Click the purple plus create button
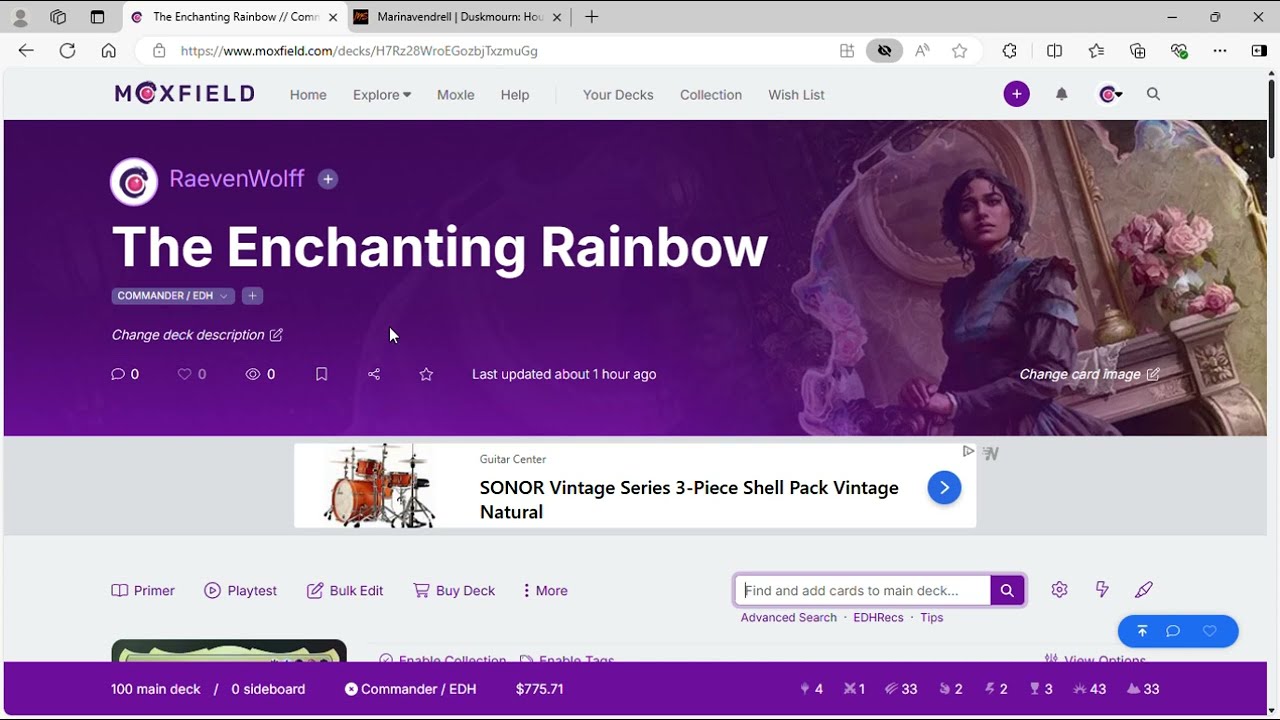1280x720 pixels. click(x=1017, y=94)
